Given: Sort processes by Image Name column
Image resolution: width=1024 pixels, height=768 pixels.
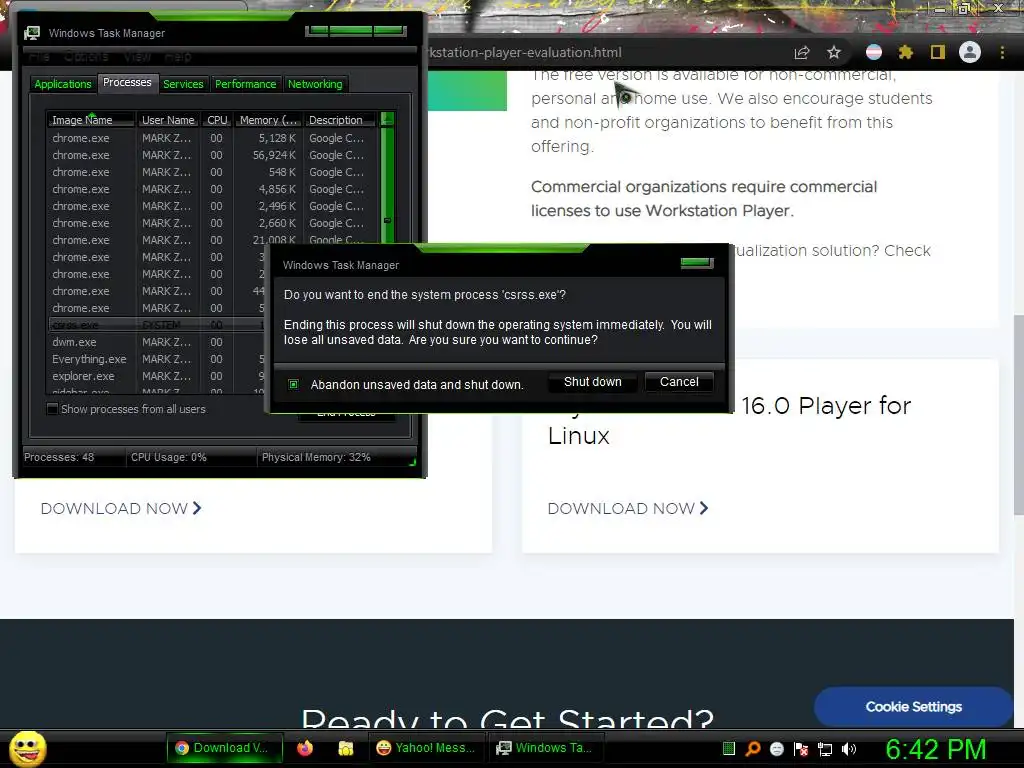Looking at the screenshot, I should click(x=91, y=120).
